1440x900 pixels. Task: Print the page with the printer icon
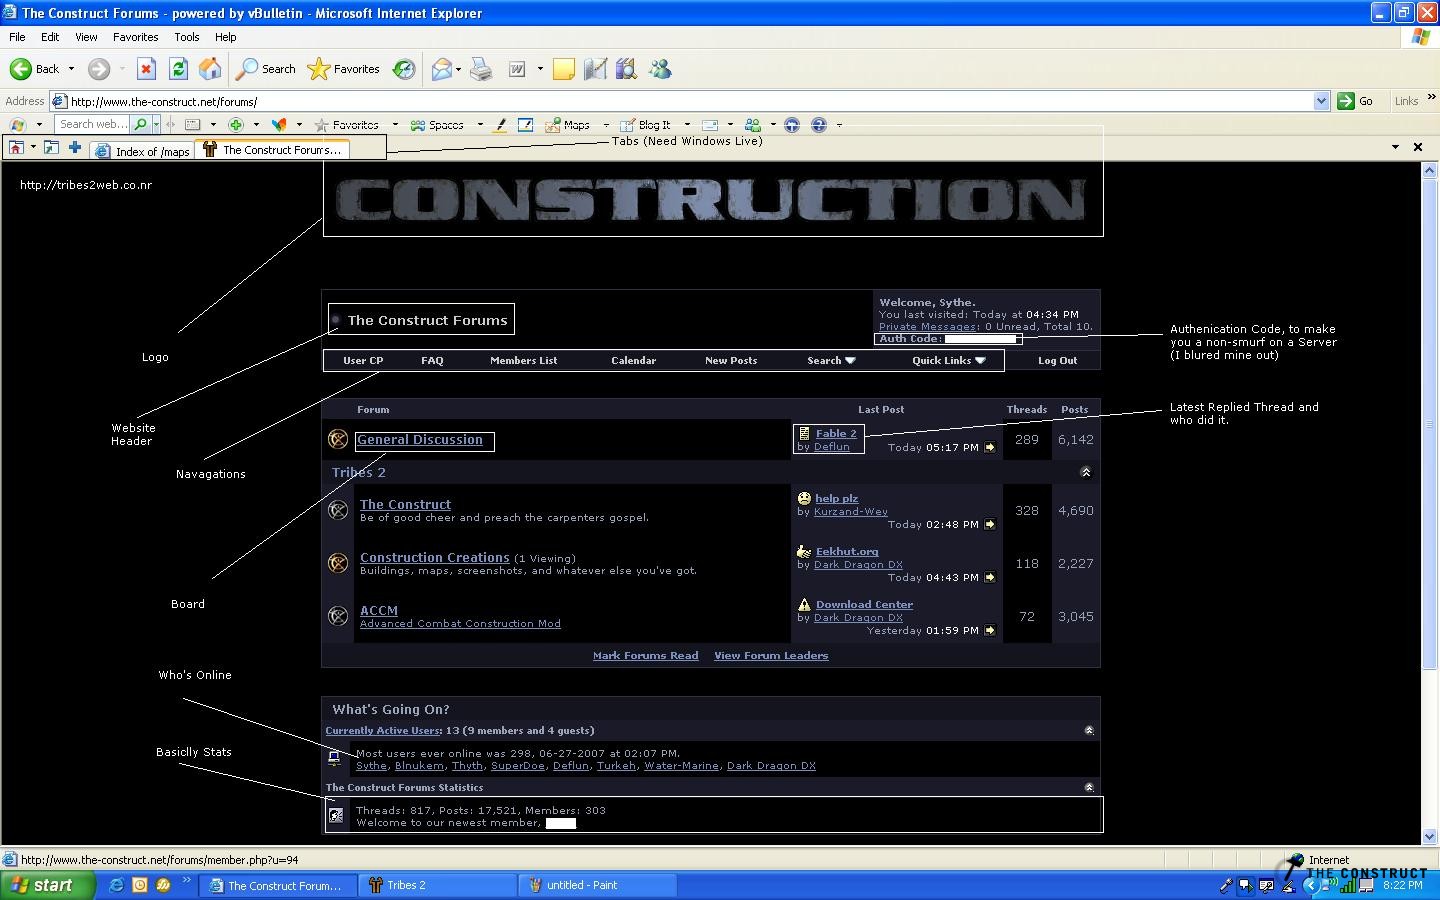tap(481, 69)
